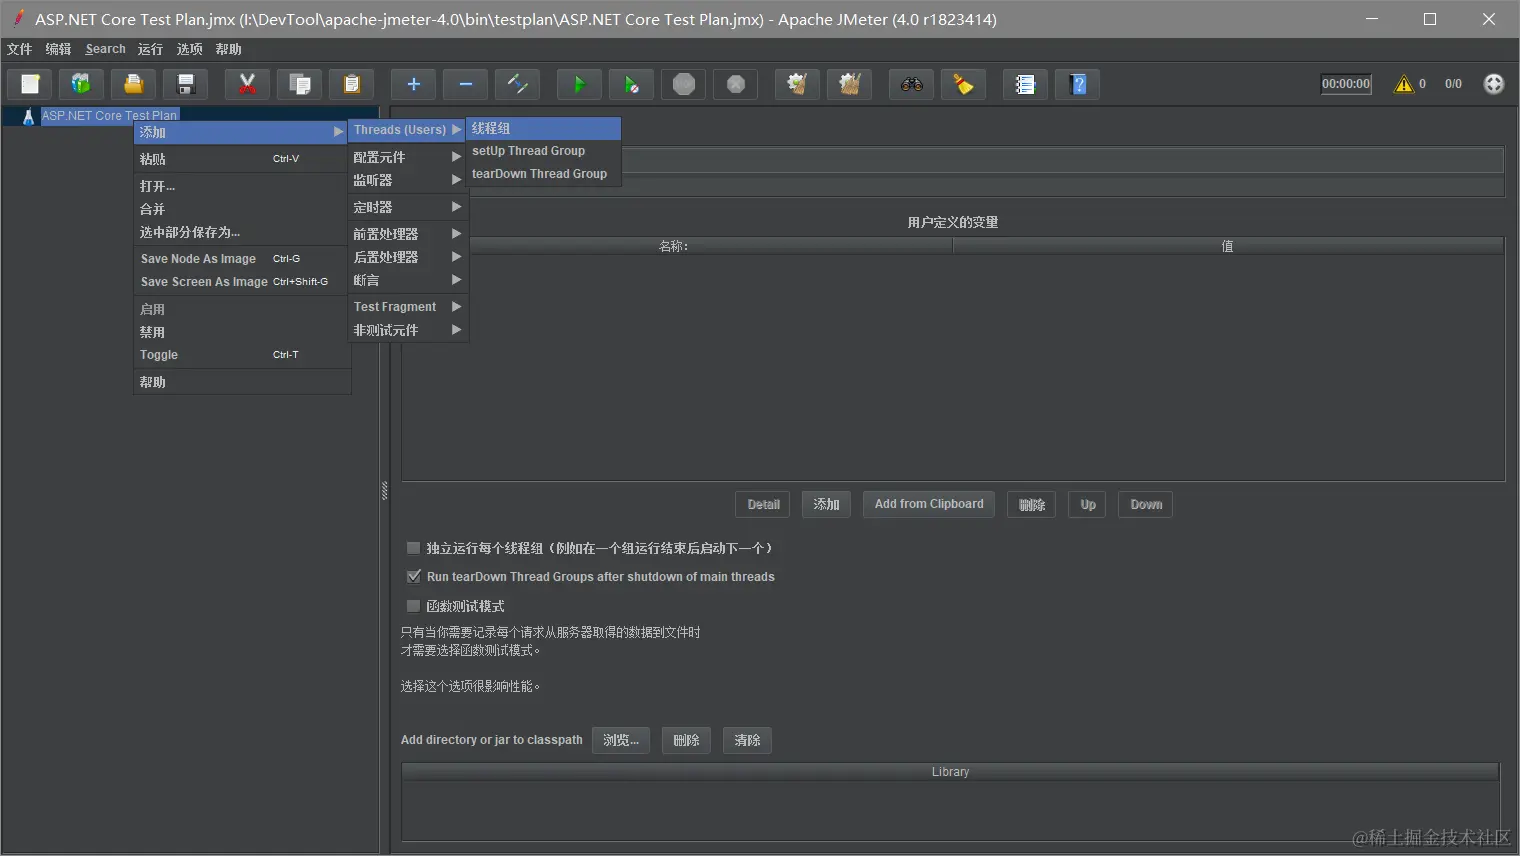Expand all nodes with the plus icon
The width and height of the screenshot is (1520, 856).
(x=413, y=85)
